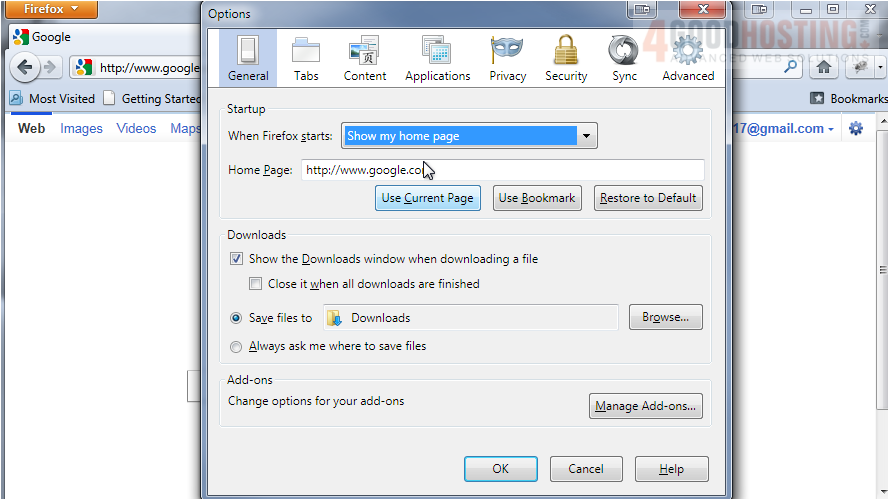Open the Content options panel
The image size is (889, 500).
pyautogui.click(x=364, y=58)
